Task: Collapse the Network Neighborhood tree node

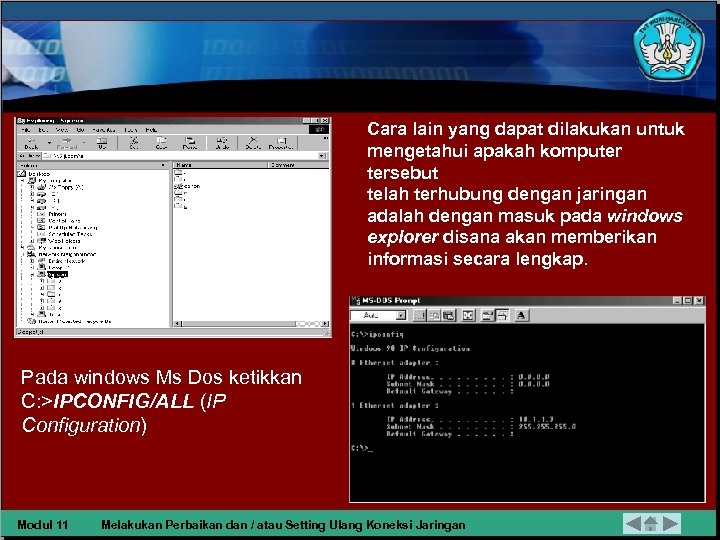Action: pyautogui.click(x=22, y=254)
